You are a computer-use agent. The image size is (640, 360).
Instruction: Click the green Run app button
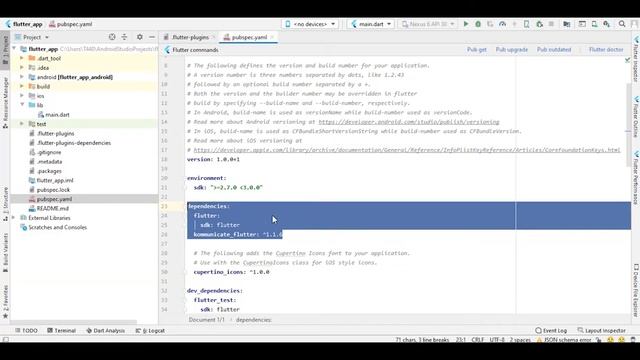coord(466,24)
